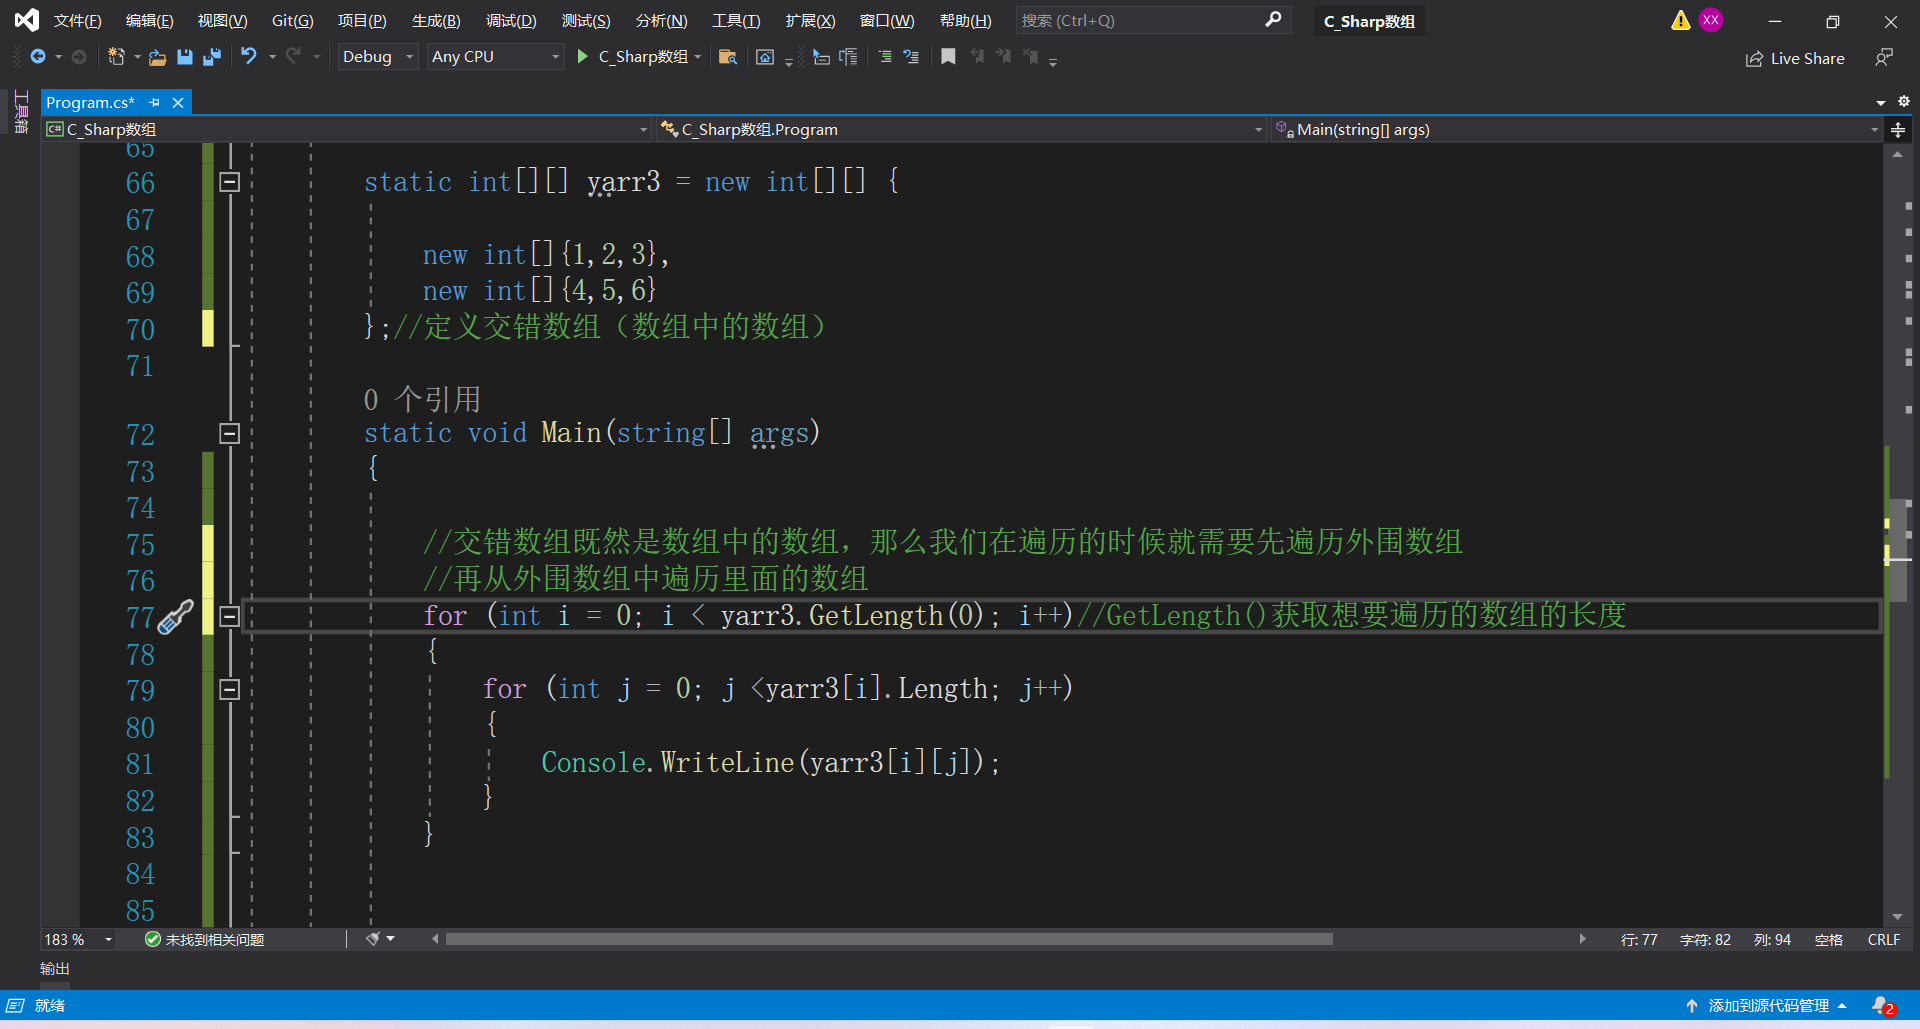
Task: Click the split editor window icon
Action: pos(1898,130)
